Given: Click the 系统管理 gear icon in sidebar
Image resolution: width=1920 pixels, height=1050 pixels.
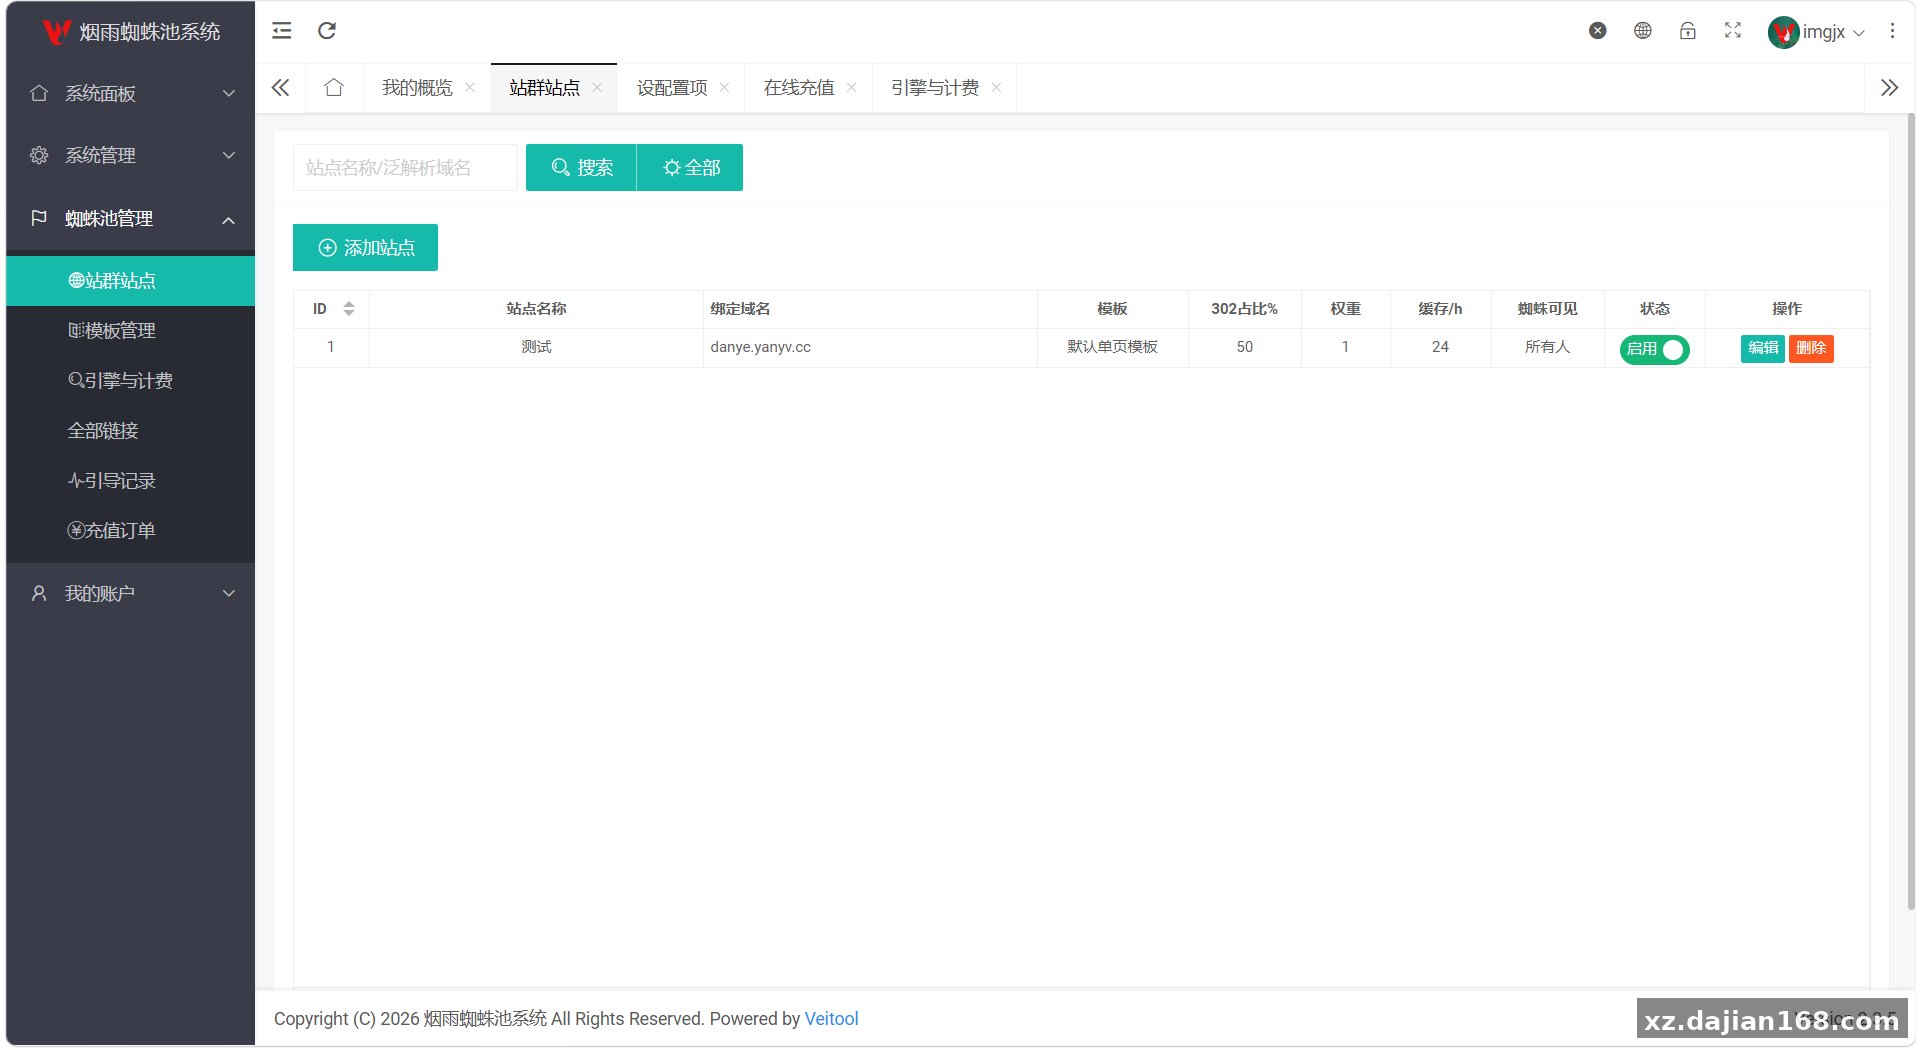Looking at the screenshot, I should click(x=39, y=155).
